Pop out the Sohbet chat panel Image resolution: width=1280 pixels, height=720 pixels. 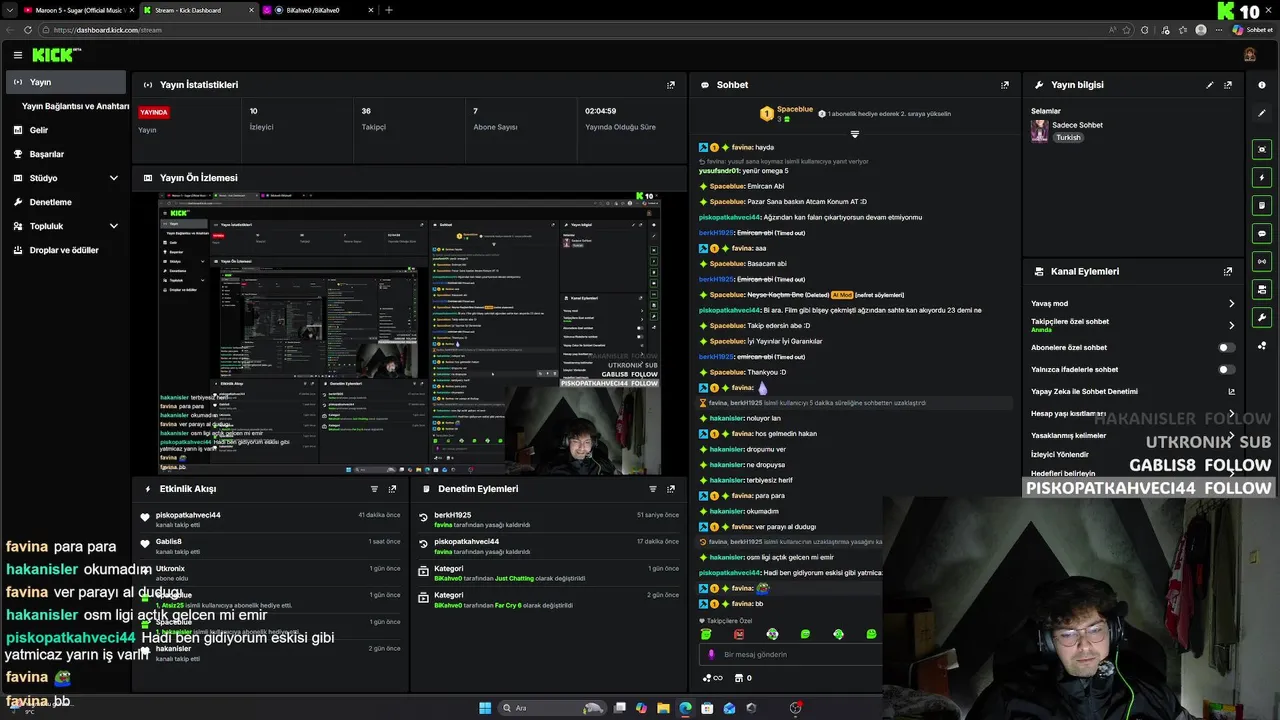1005,85
